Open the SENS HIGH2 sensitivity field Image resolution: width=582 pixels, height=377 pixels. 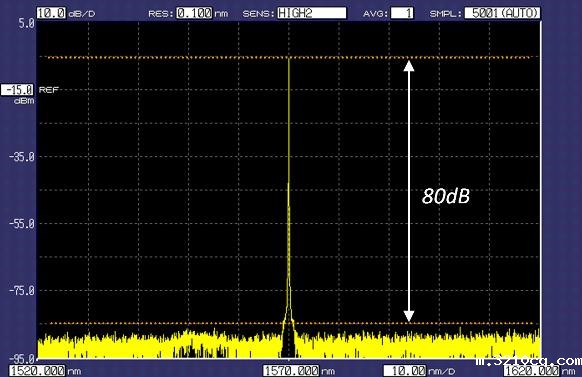(x=311, y=13)
